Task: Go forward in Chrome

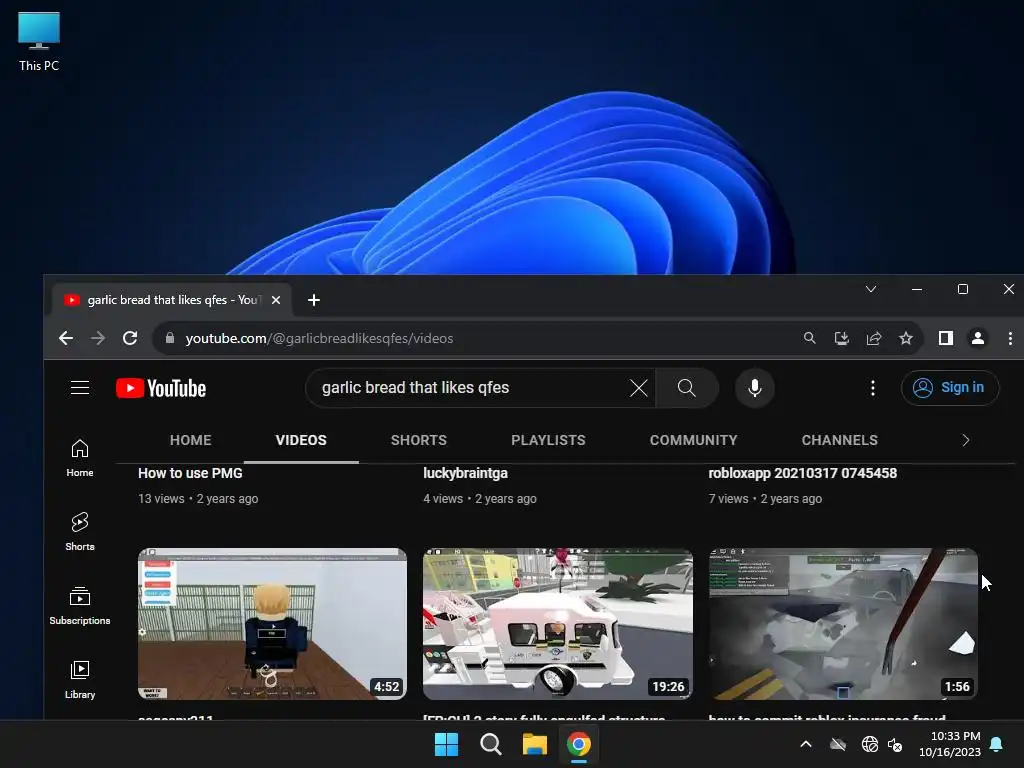Action: point(98,338)
